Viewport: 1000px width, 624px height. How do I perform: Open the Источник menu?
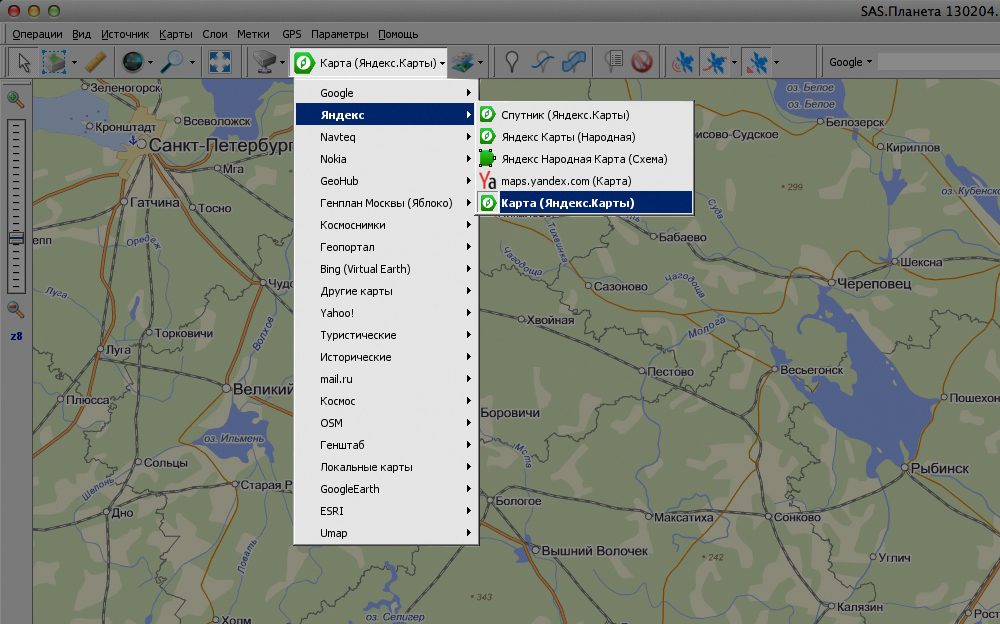(125, 34)
